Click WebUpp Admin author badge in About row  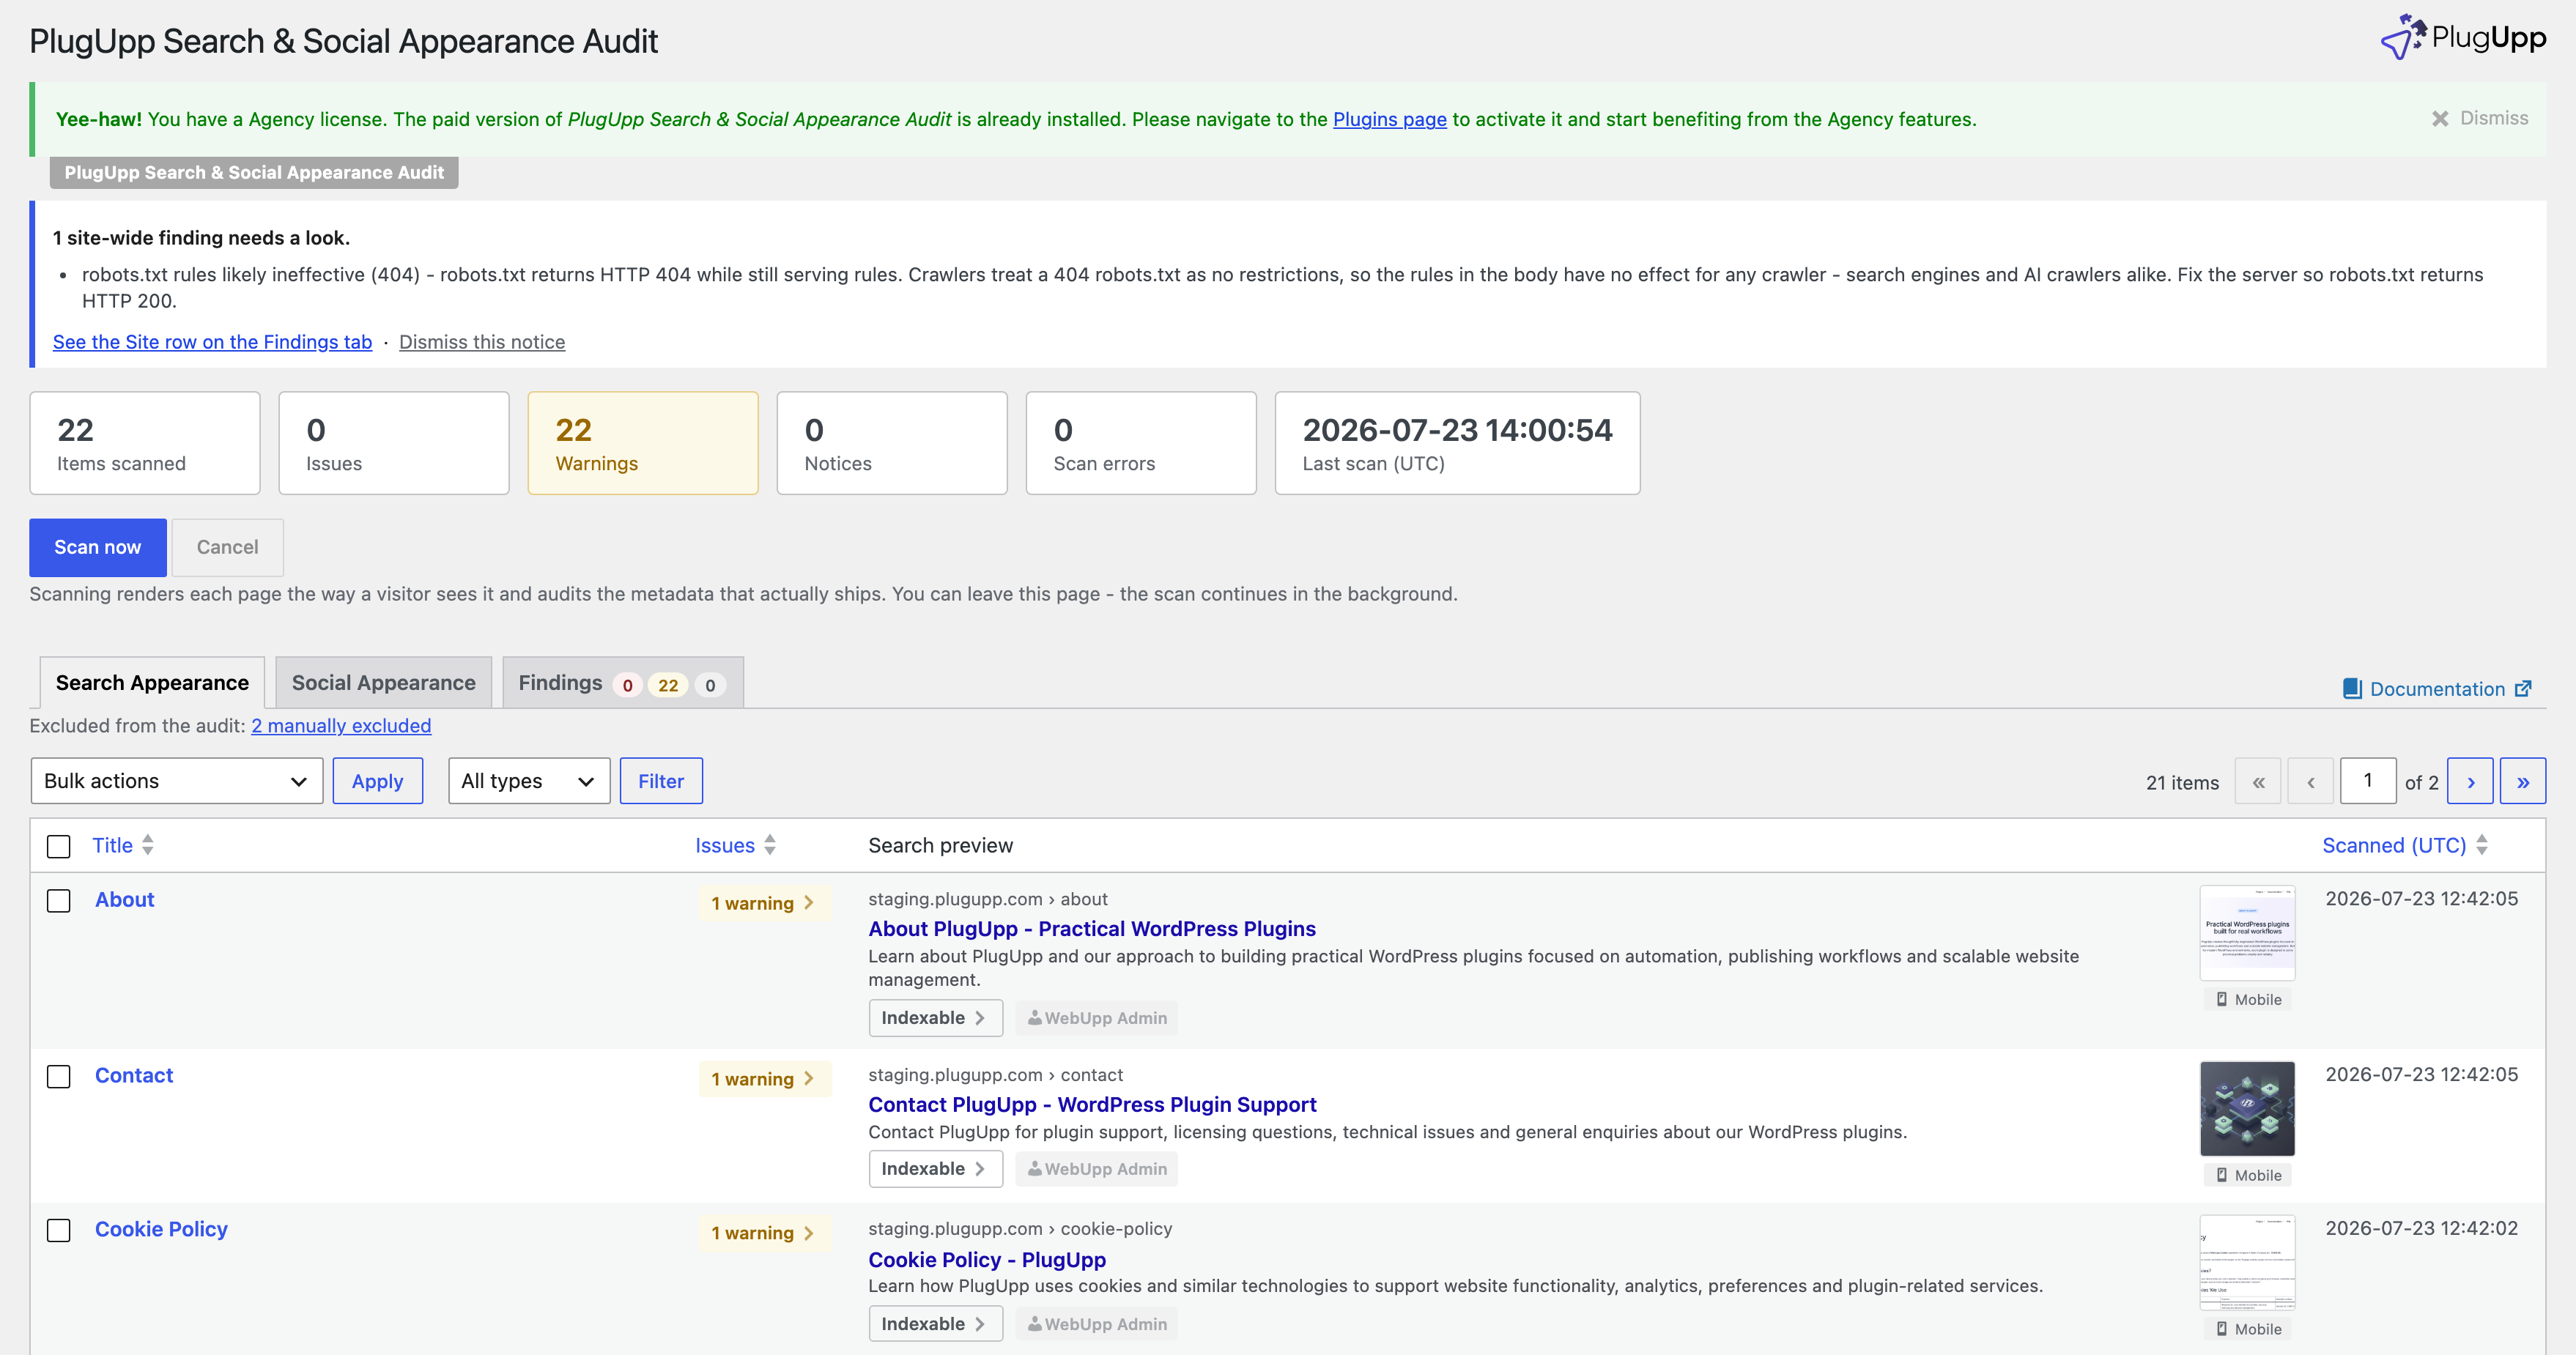pos(1096,1018)
